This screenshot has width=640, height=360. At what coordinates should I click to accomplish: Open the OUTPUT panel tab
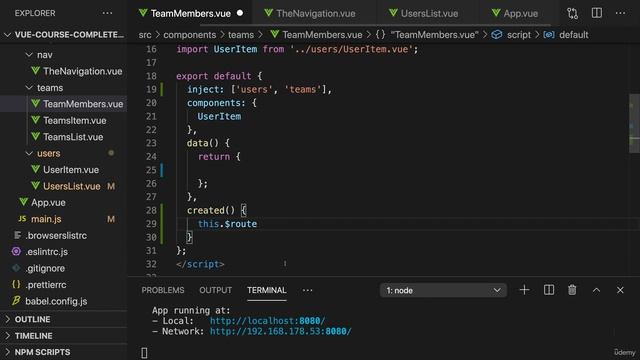[216, 290]
